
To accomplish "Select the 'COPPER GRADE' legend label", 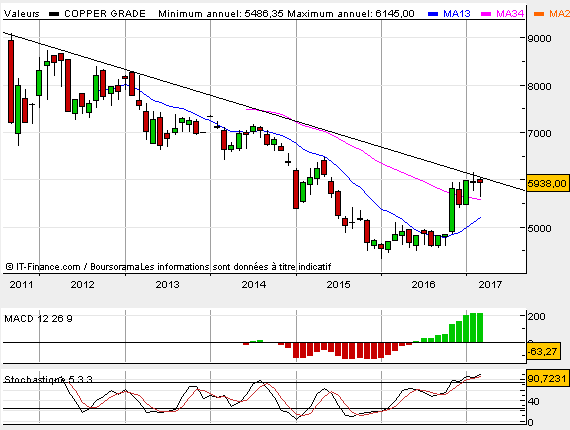I will (105, 14).
